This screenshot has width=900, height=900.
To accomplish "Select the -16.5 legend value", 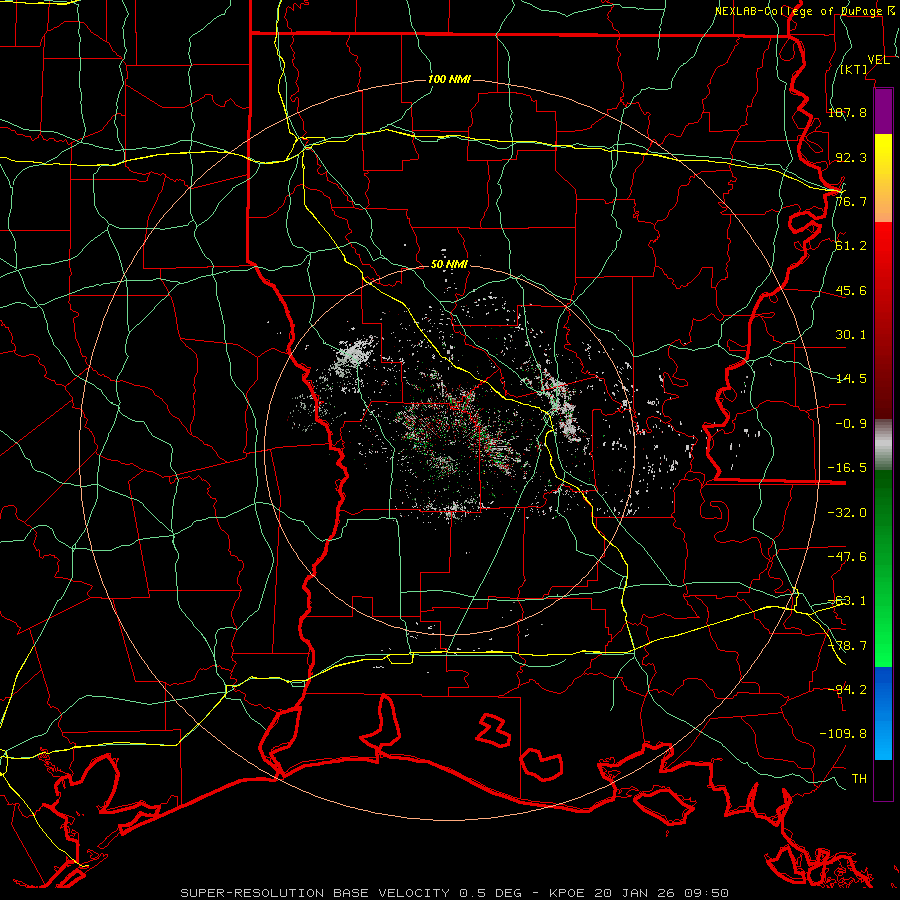I will (847, 468).
